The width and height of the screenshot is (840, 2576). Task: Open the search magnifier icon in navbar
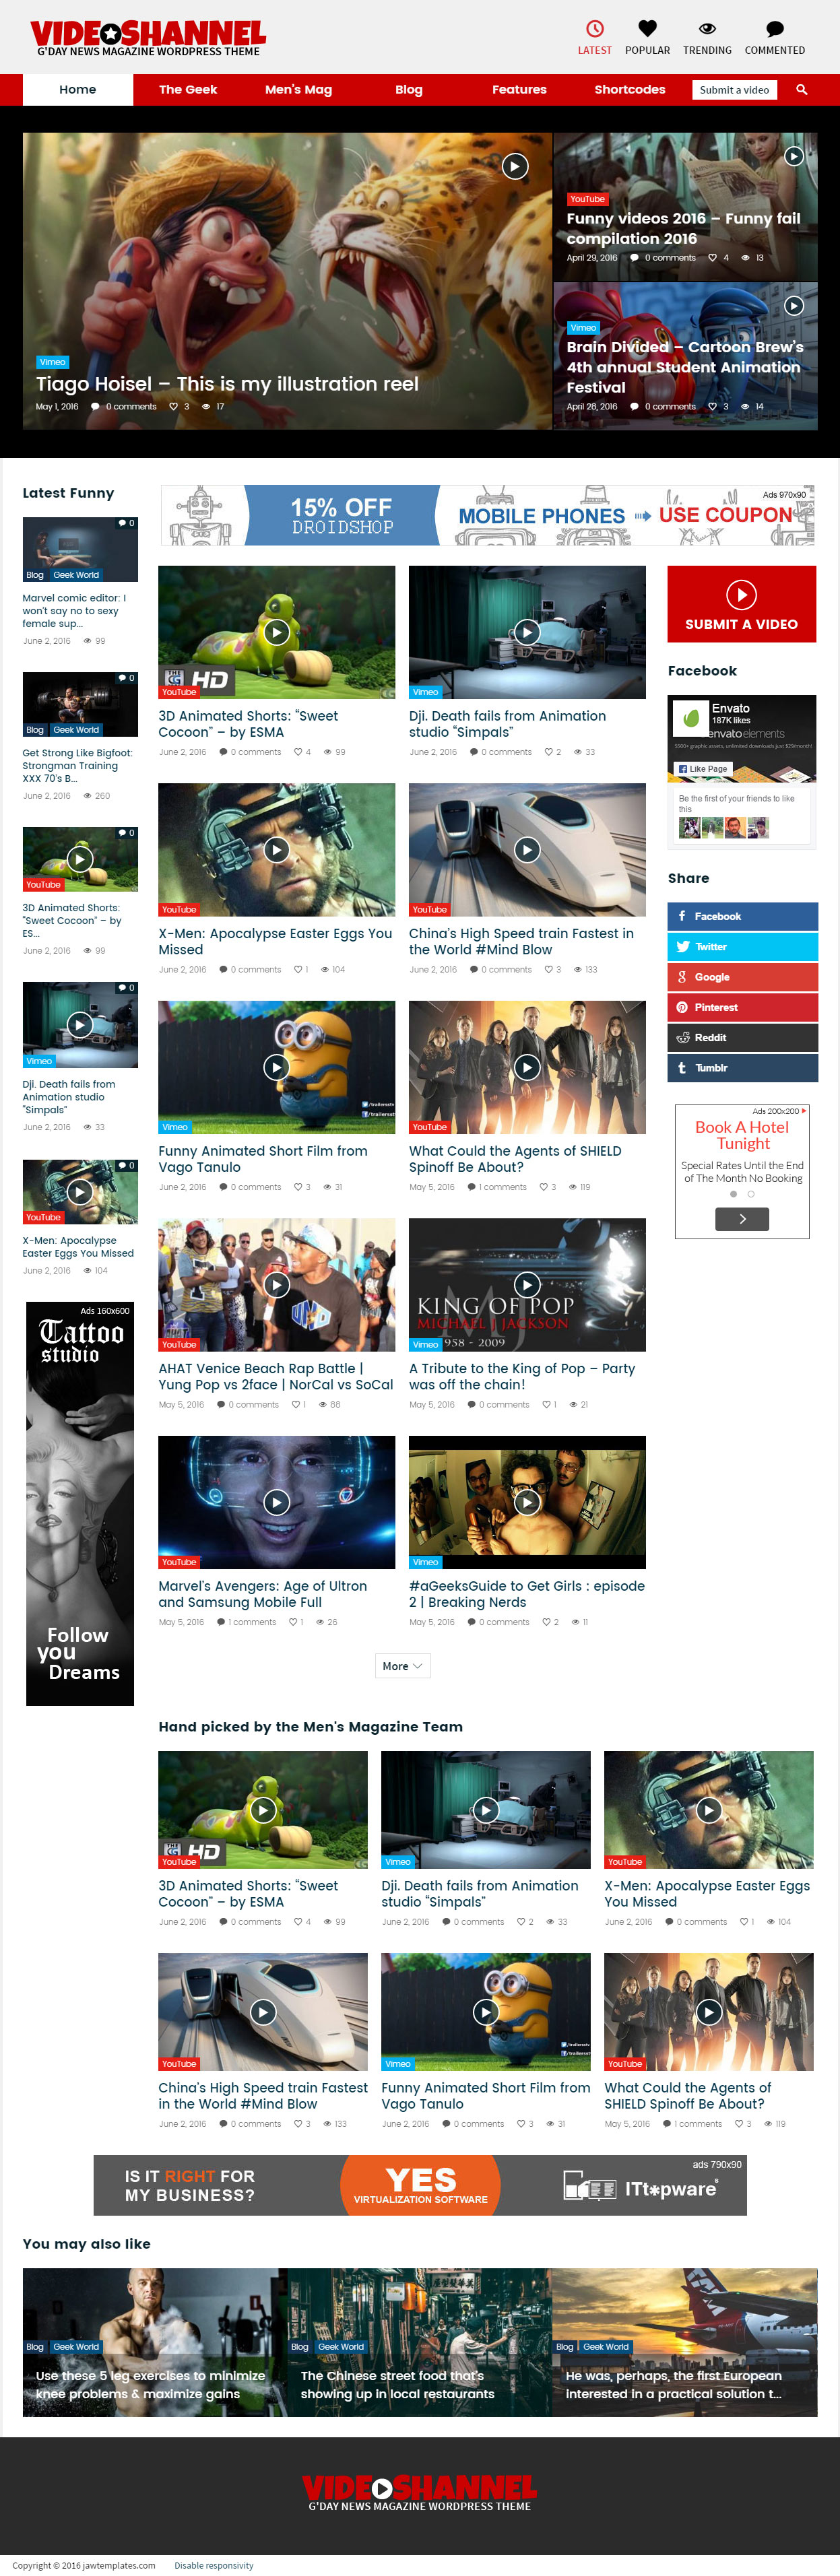[801, 90]
